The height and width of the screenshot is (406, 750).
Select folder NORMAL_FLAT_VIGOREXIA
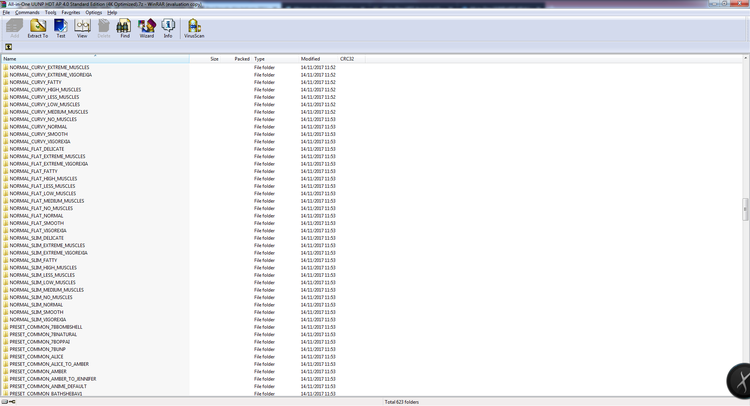(x=38, y=230)
